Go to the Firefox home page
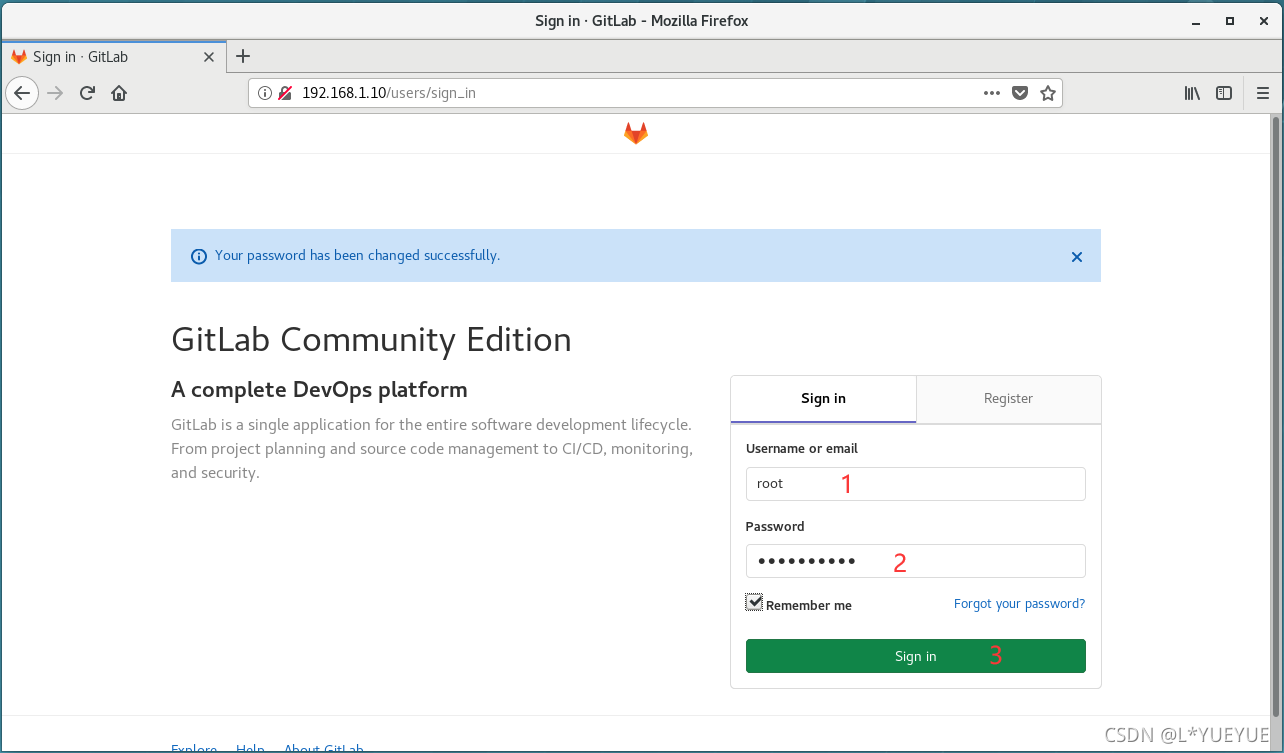The image size is (1284, 753). coord(119,93)
